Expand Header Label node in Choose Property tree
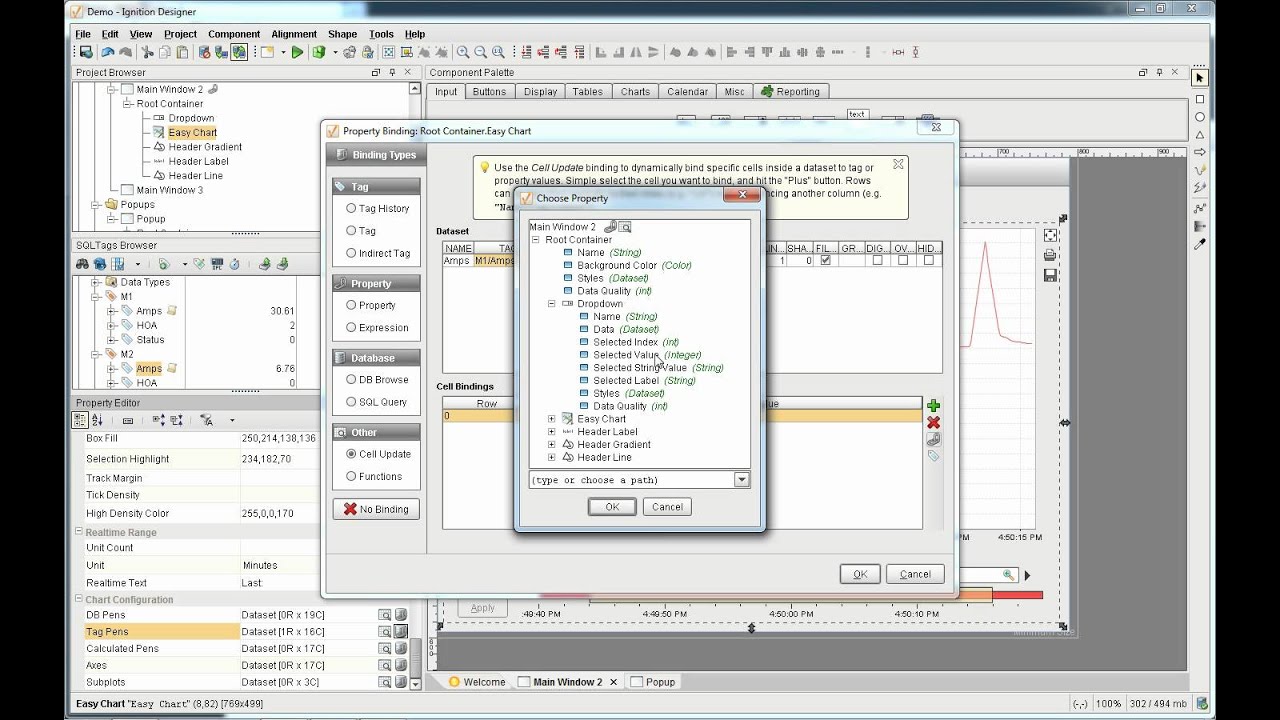 (551, 432)
